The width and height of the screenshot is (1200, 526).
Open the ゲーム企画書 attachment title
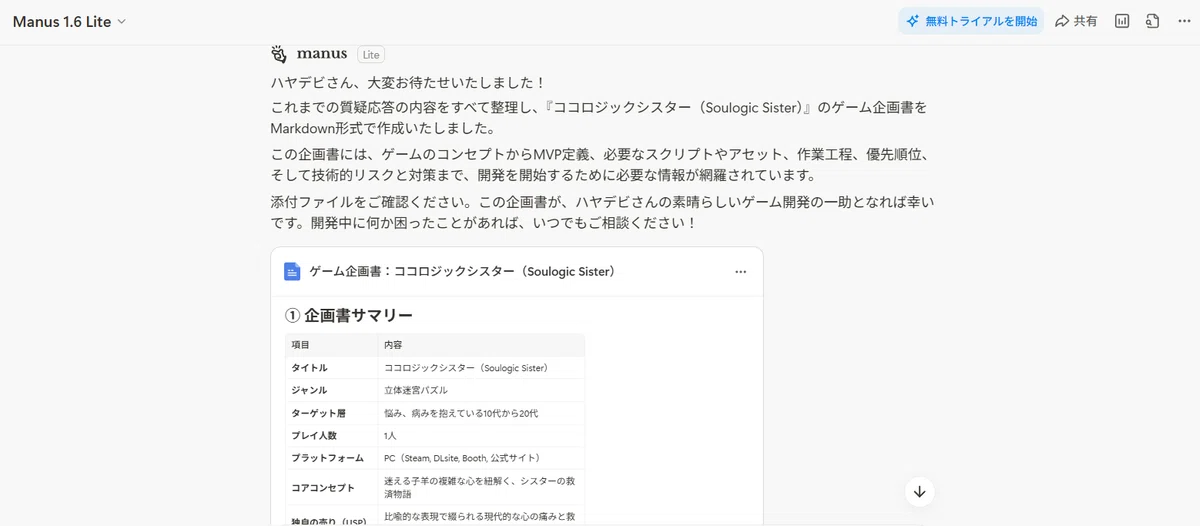462,272
